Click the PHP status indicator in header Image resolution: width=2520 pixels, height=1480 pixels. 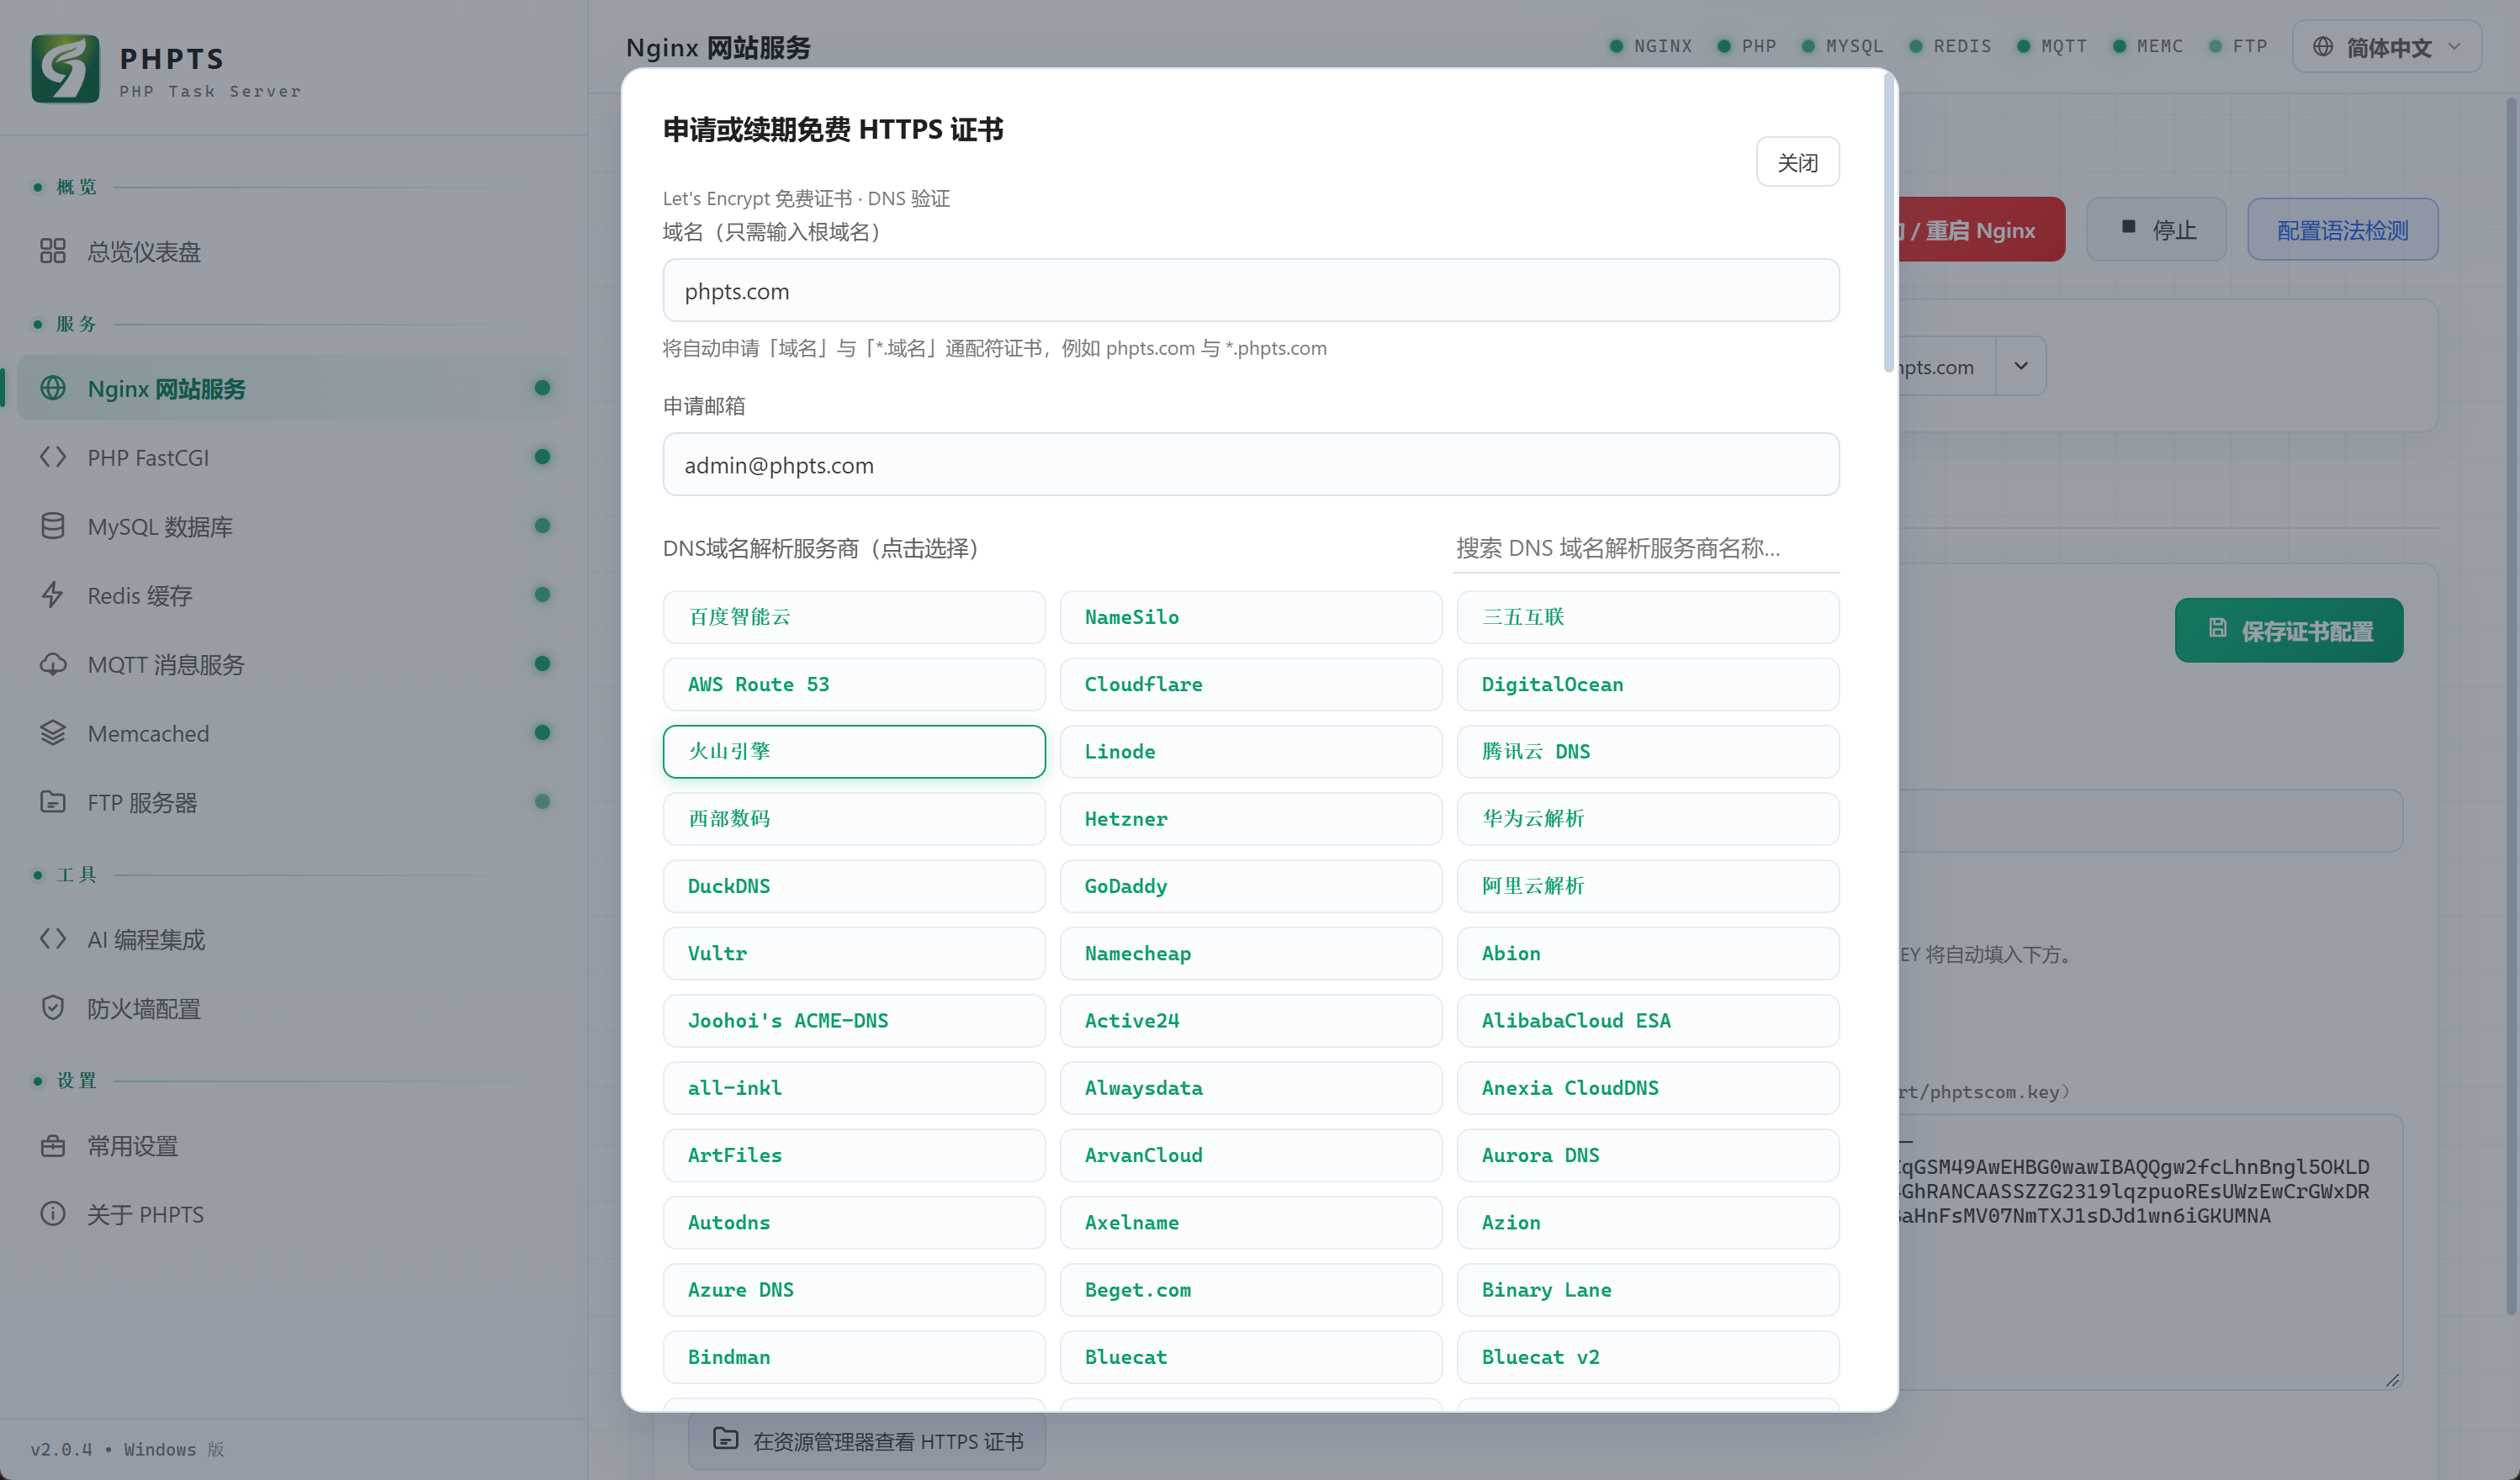click(1747, 46)
